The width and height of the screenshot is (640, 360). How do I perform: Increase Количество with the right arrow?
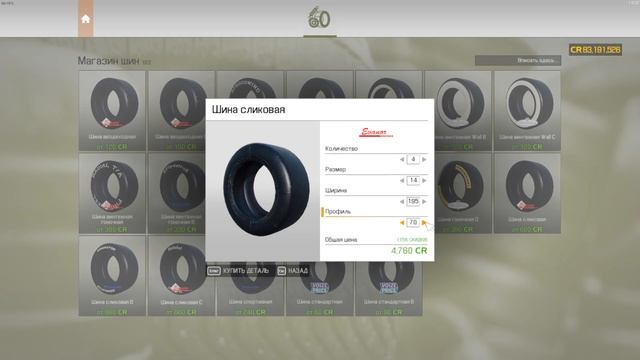[x=424, y=160]
